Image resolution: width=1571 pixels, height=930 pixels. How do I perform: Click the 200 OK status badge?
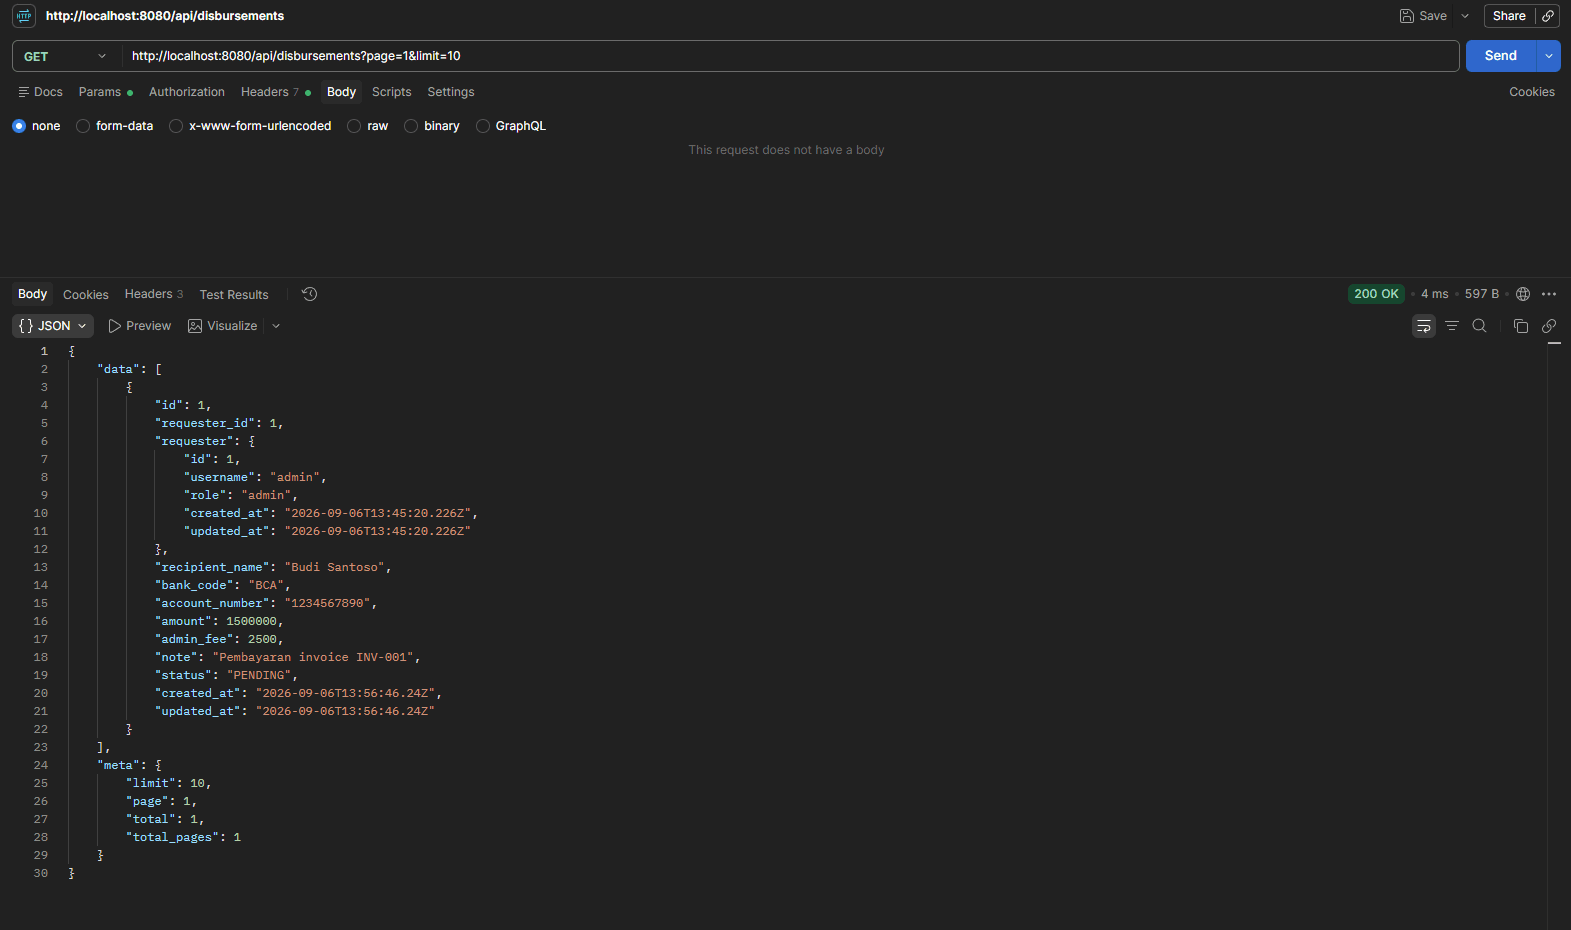1376,294
